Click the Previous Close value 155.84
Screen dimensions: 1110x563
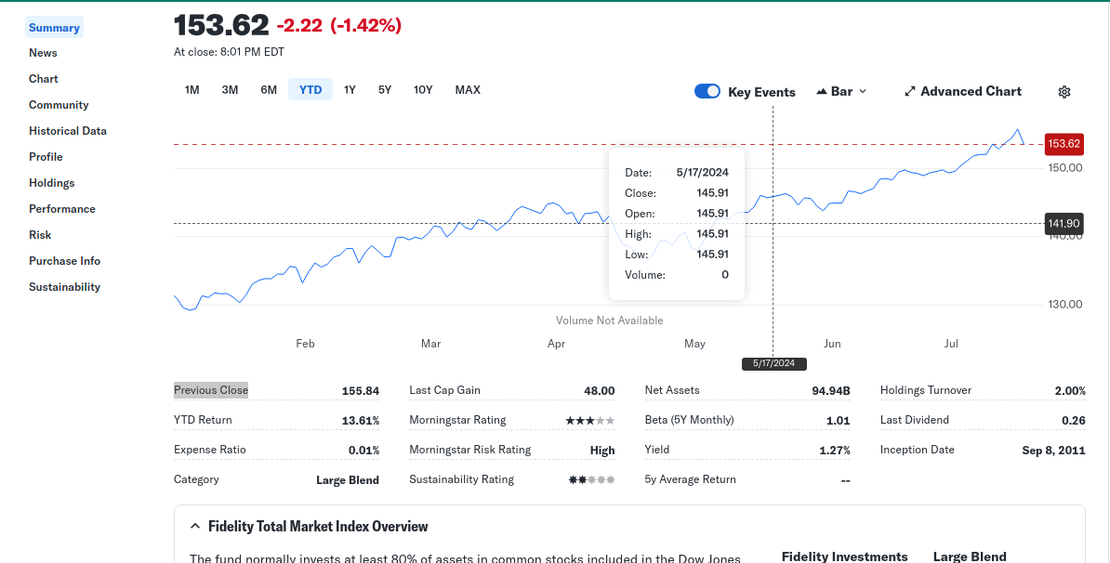pos(360,390)
